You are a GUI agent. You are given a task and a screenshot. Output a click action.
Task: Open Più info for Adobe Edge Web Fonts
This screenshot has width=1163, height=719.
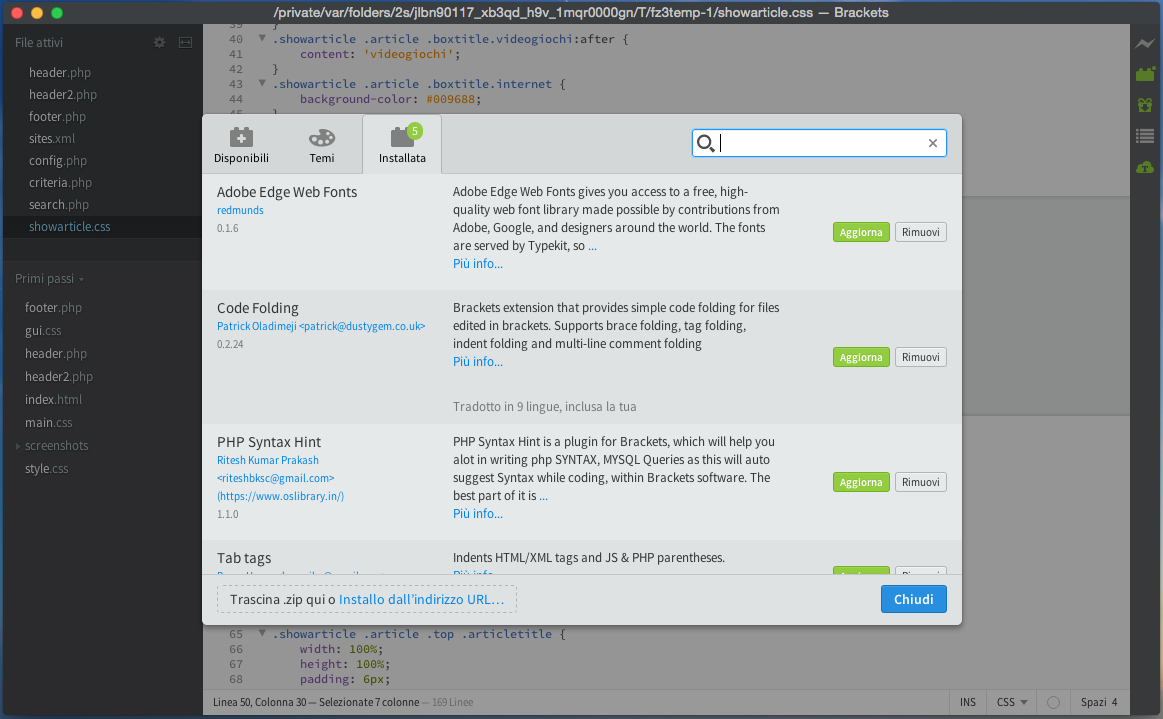(478, 263)
